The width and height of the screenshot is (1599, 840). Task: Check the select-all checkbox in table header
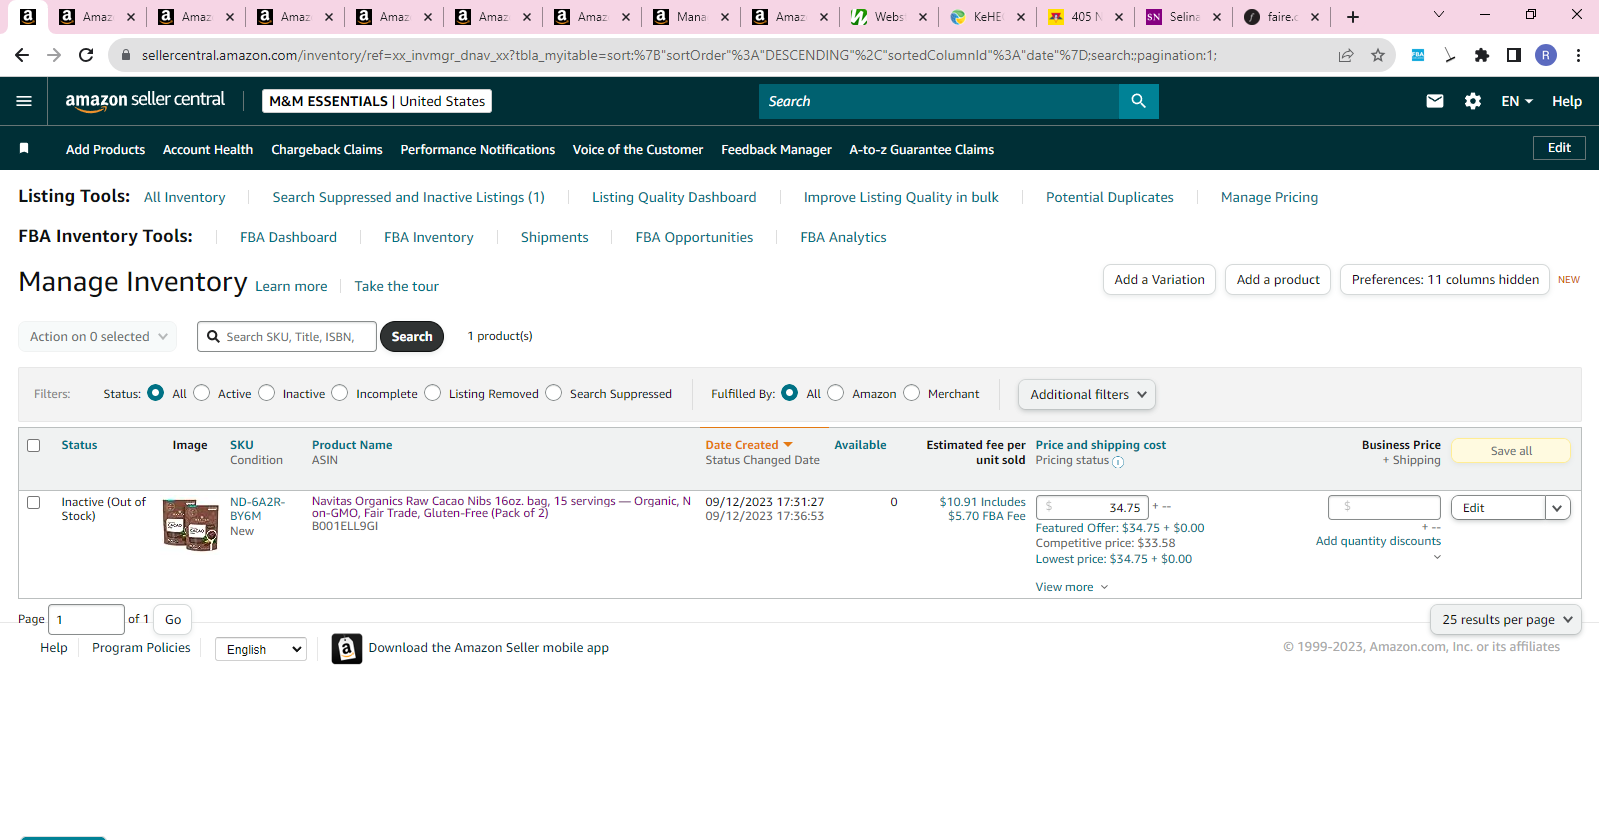pyautogui.click(x=34, y=445)
